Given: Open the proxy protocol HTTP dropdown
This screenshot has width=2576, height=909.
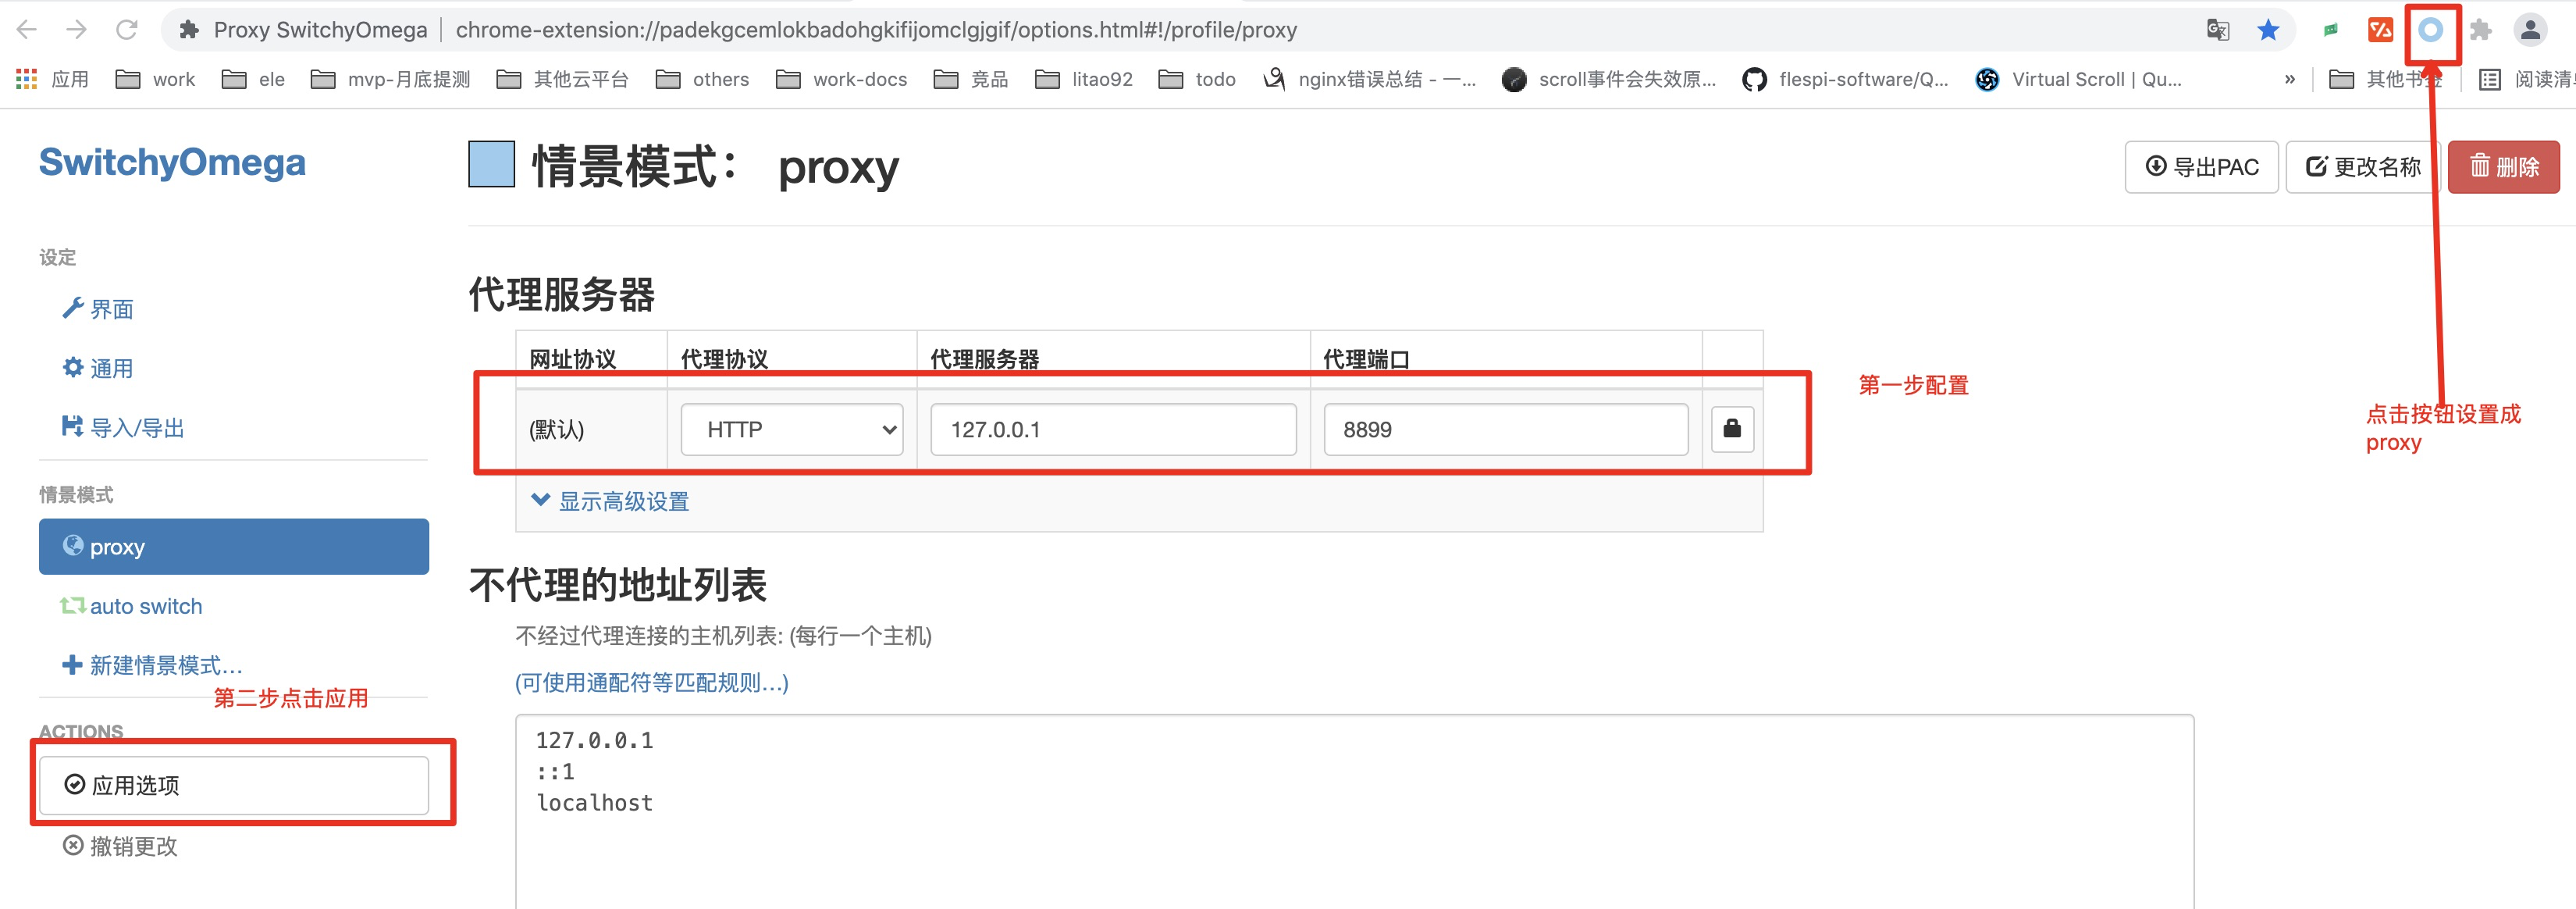Looking at the screenshot, I should (x=791, y=429).
